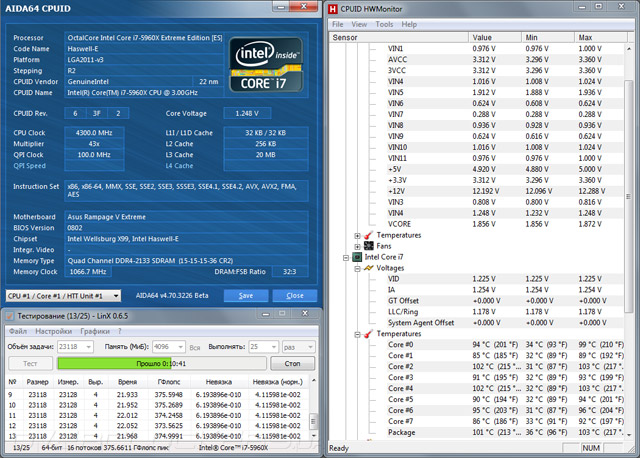
Task: Expand the Fans tree node
Action: 357,246
